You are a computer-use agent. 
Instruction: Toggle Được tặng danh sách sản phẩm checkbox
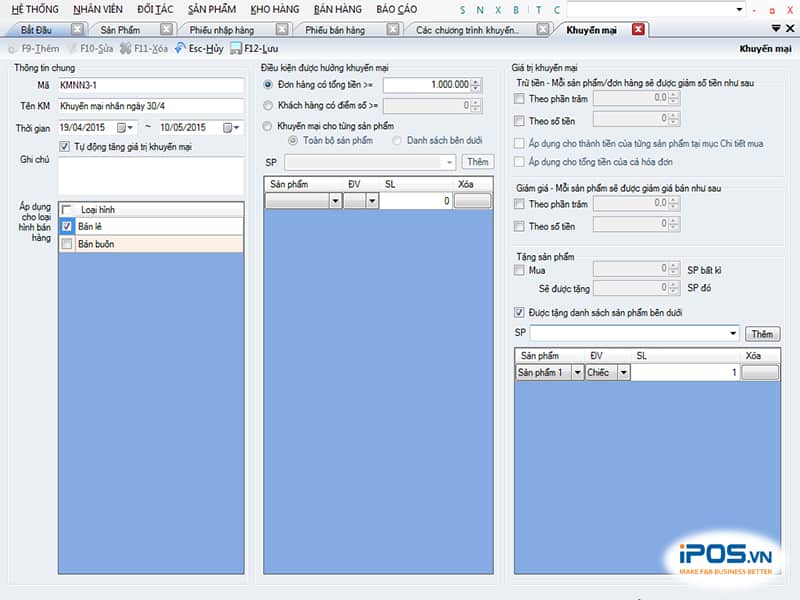click(x=518, y=312)
